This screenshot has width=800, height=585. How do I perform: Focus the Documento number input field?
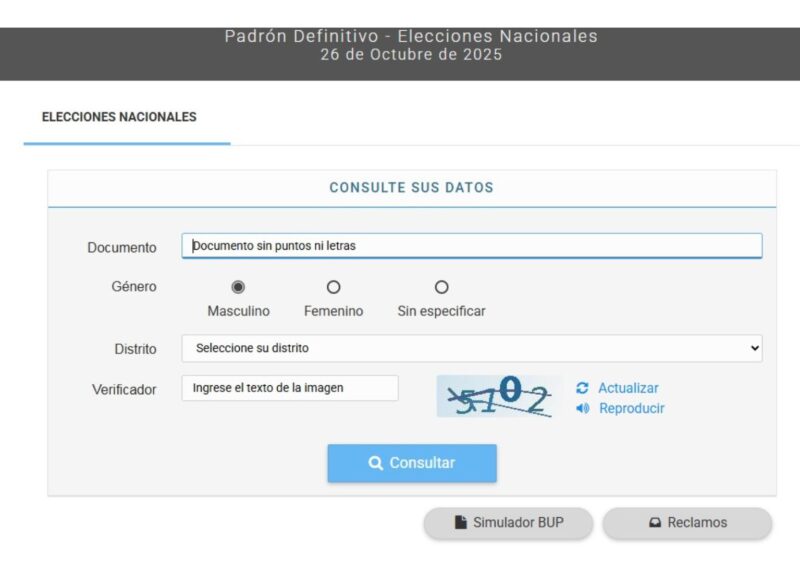click(x=471, y=245)
